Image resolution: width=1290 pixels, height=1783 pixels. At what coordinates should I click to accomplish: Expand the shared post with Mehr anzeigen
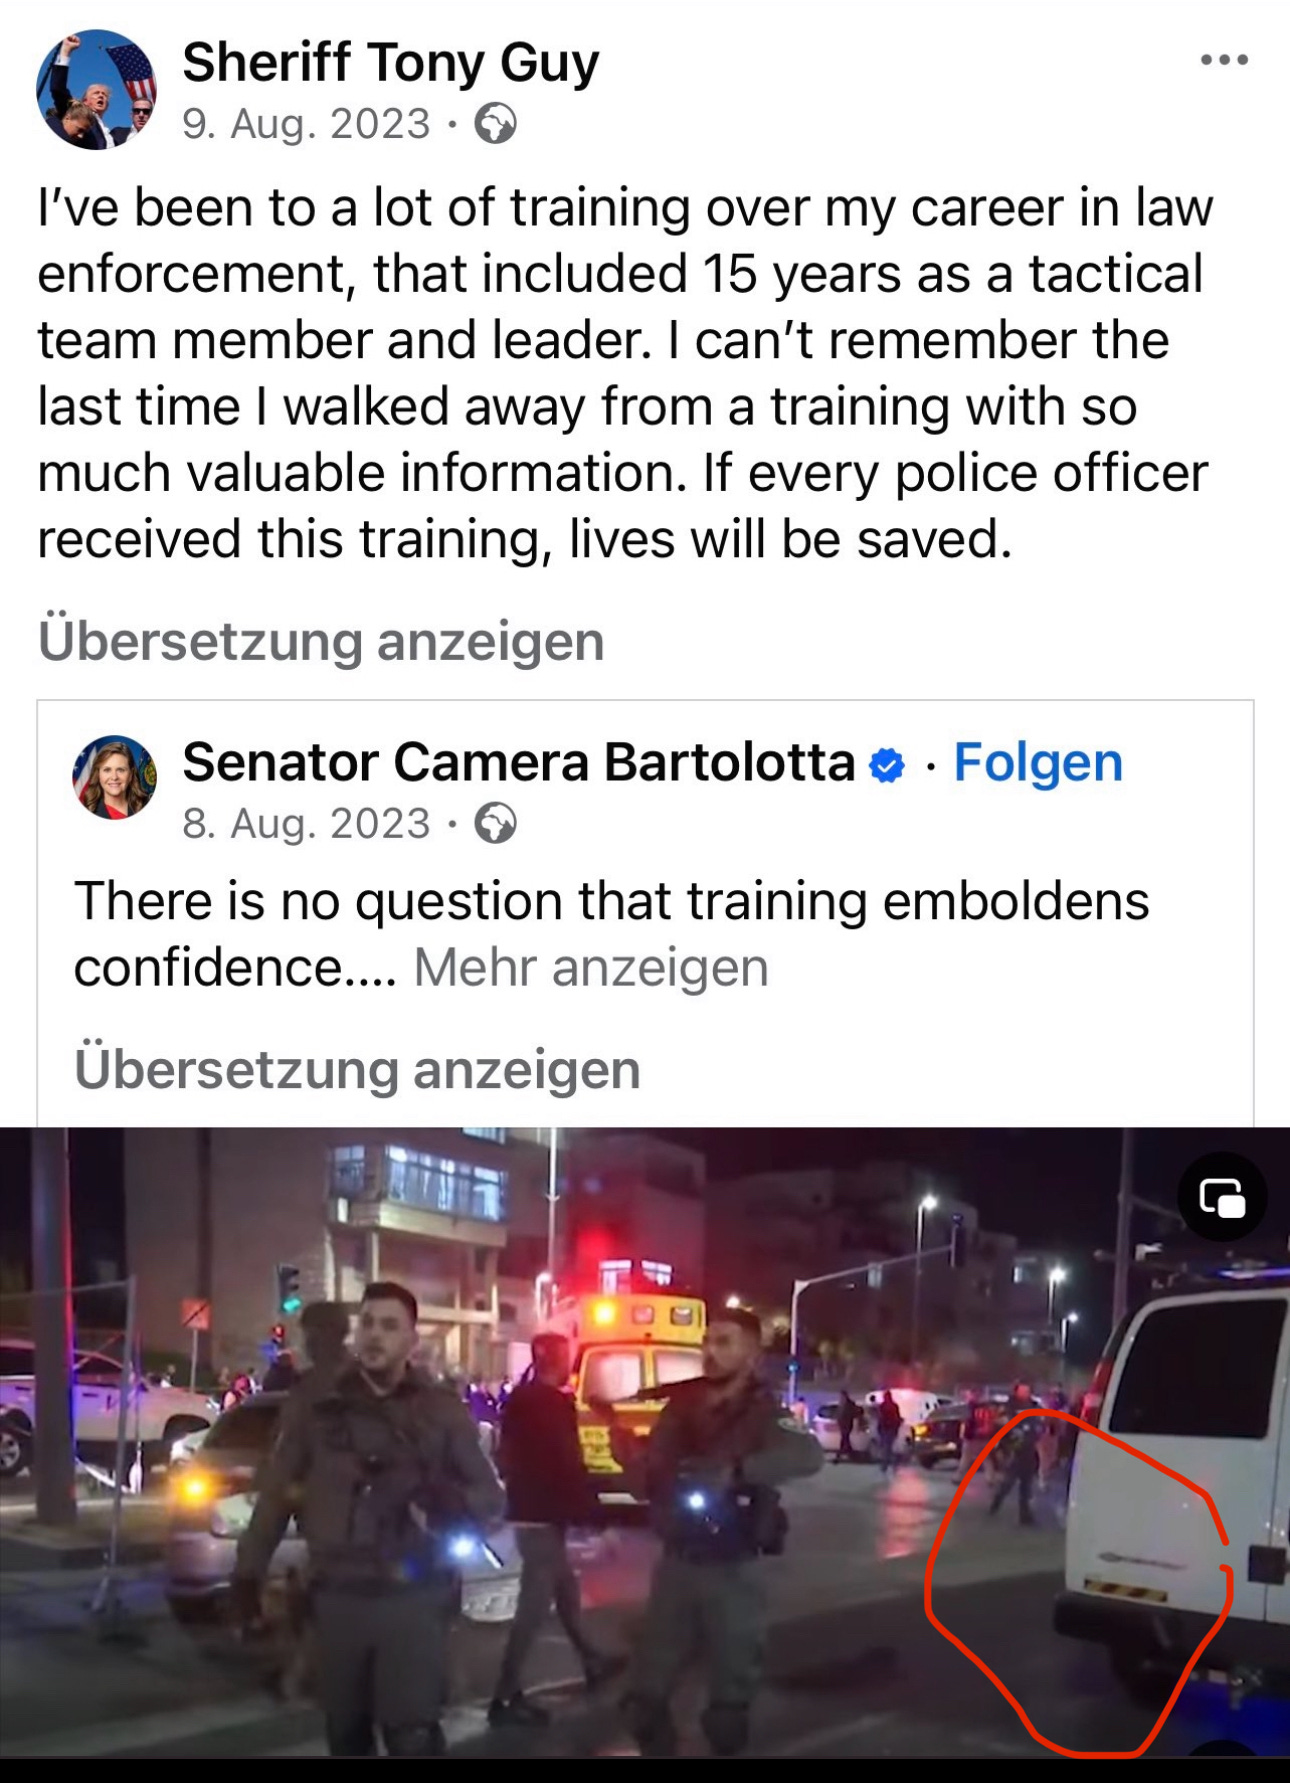591,967
